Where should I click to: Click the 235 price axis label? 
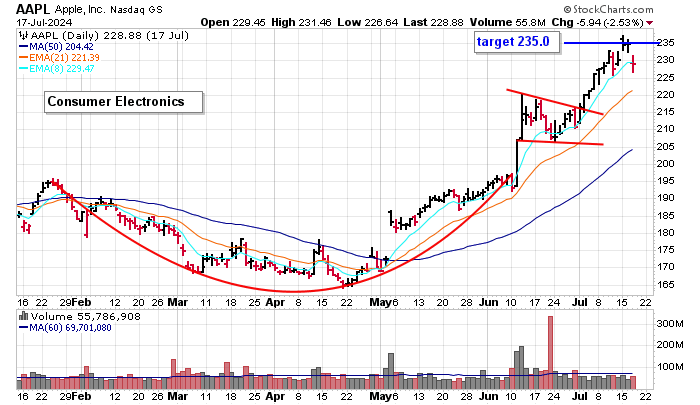[666, 43]
